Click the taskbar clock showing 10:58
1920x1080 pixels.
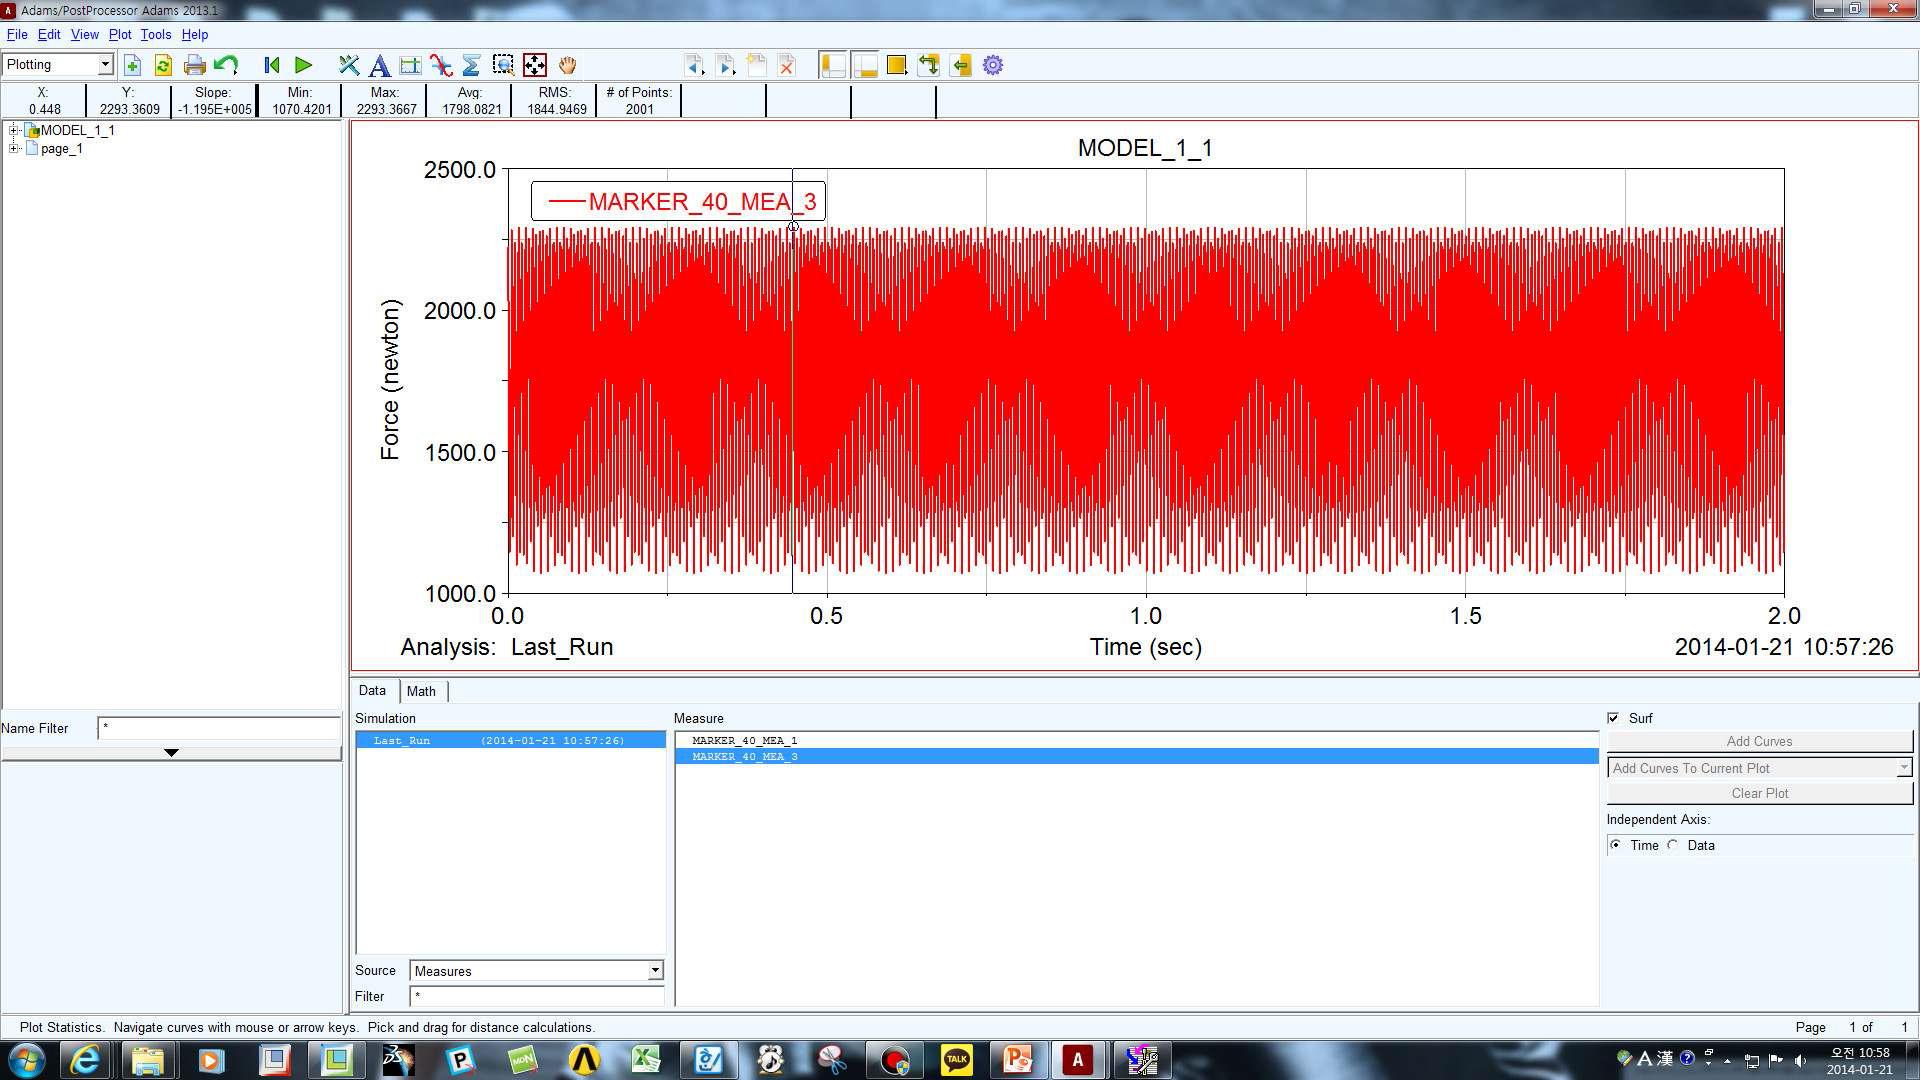tap(1859, 1060)
